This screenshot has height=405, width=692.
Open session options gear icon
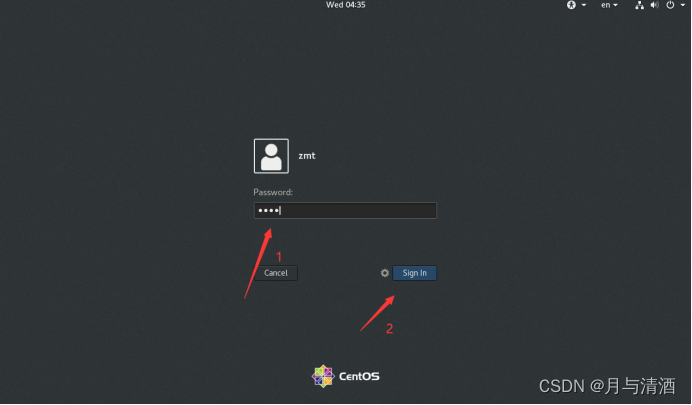[x=385, y=273]
